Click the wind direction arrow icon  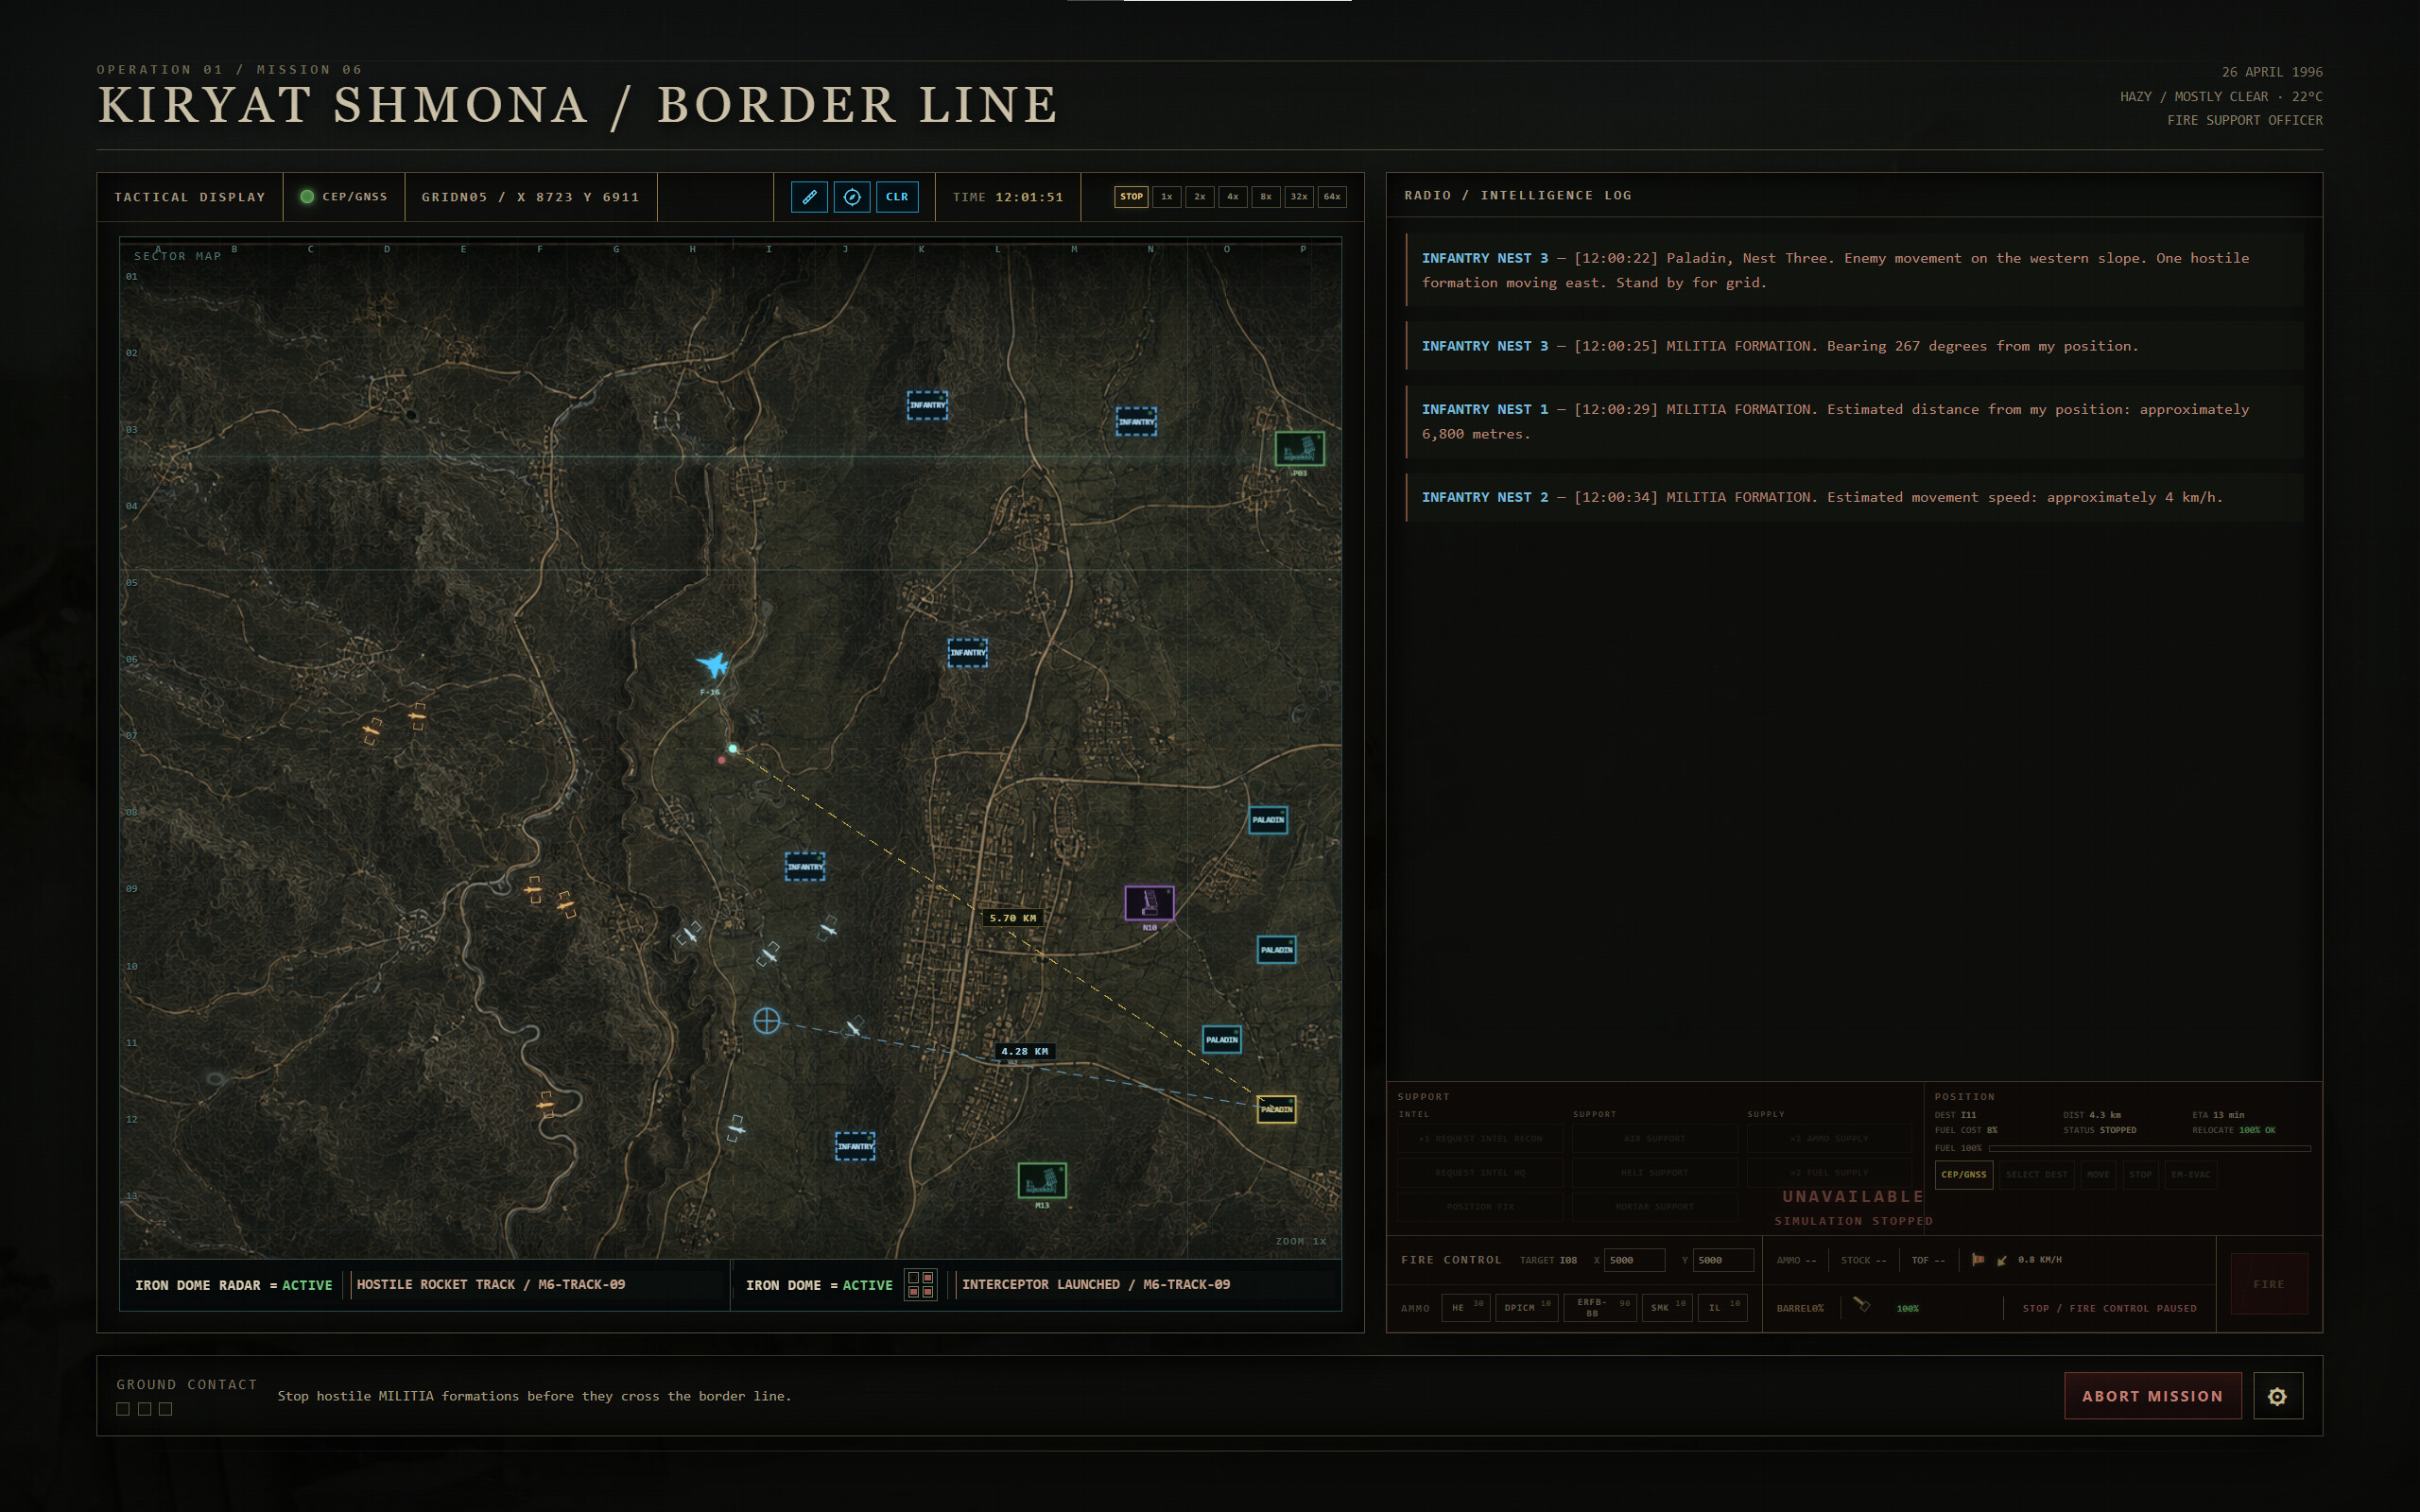(x=2001, y=1260)
